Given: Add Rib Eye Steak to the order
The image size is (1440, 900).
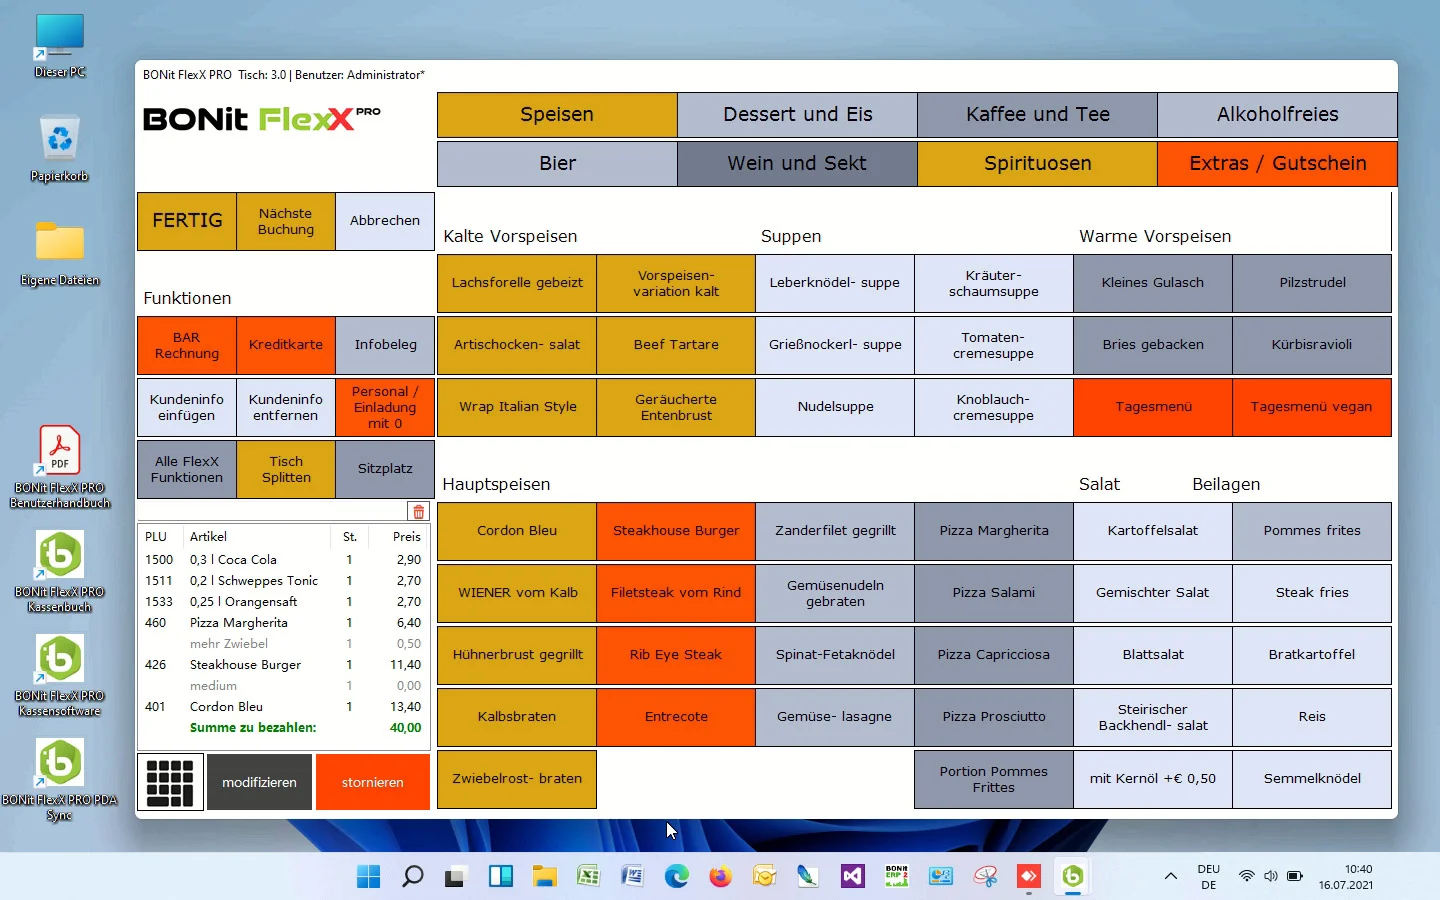Looking at the screenshot, I should 676,655.
